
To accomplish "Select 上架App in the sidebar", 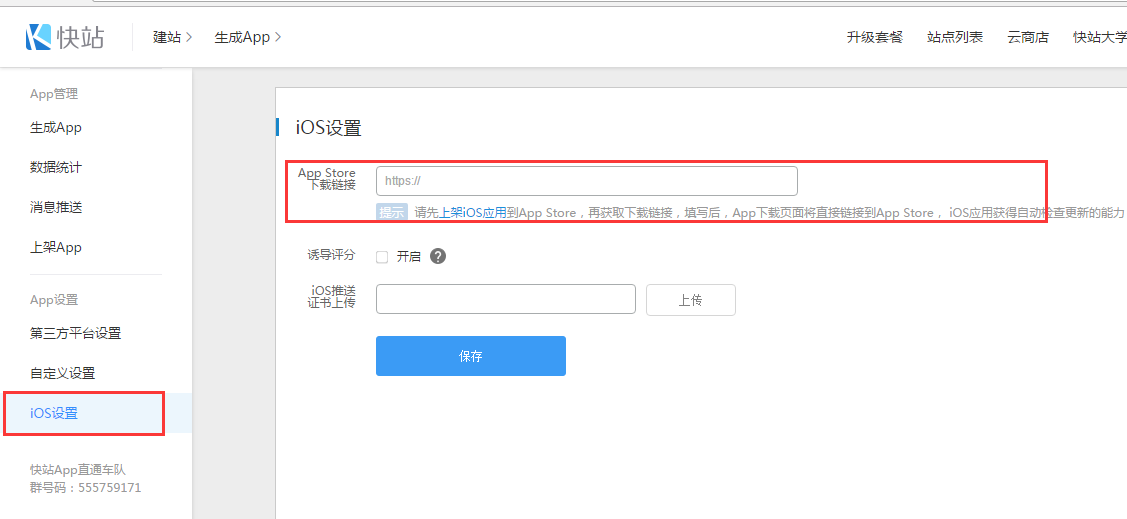I will point(56,247).
